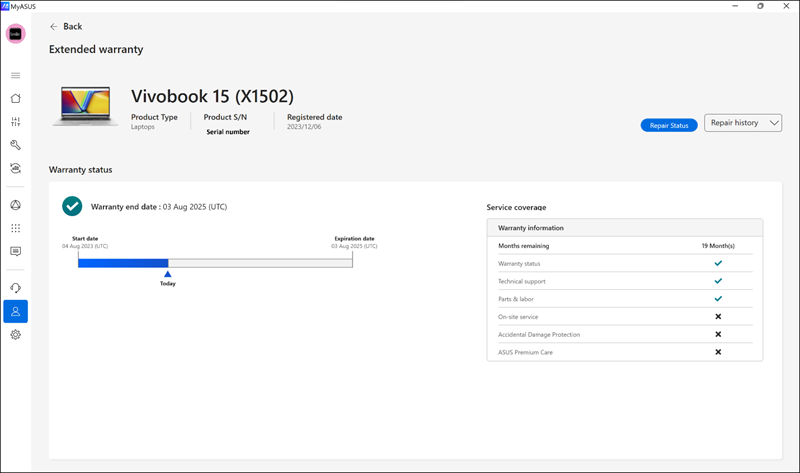Click the Repair Status button
800x473 pixels.
[669, 125]
